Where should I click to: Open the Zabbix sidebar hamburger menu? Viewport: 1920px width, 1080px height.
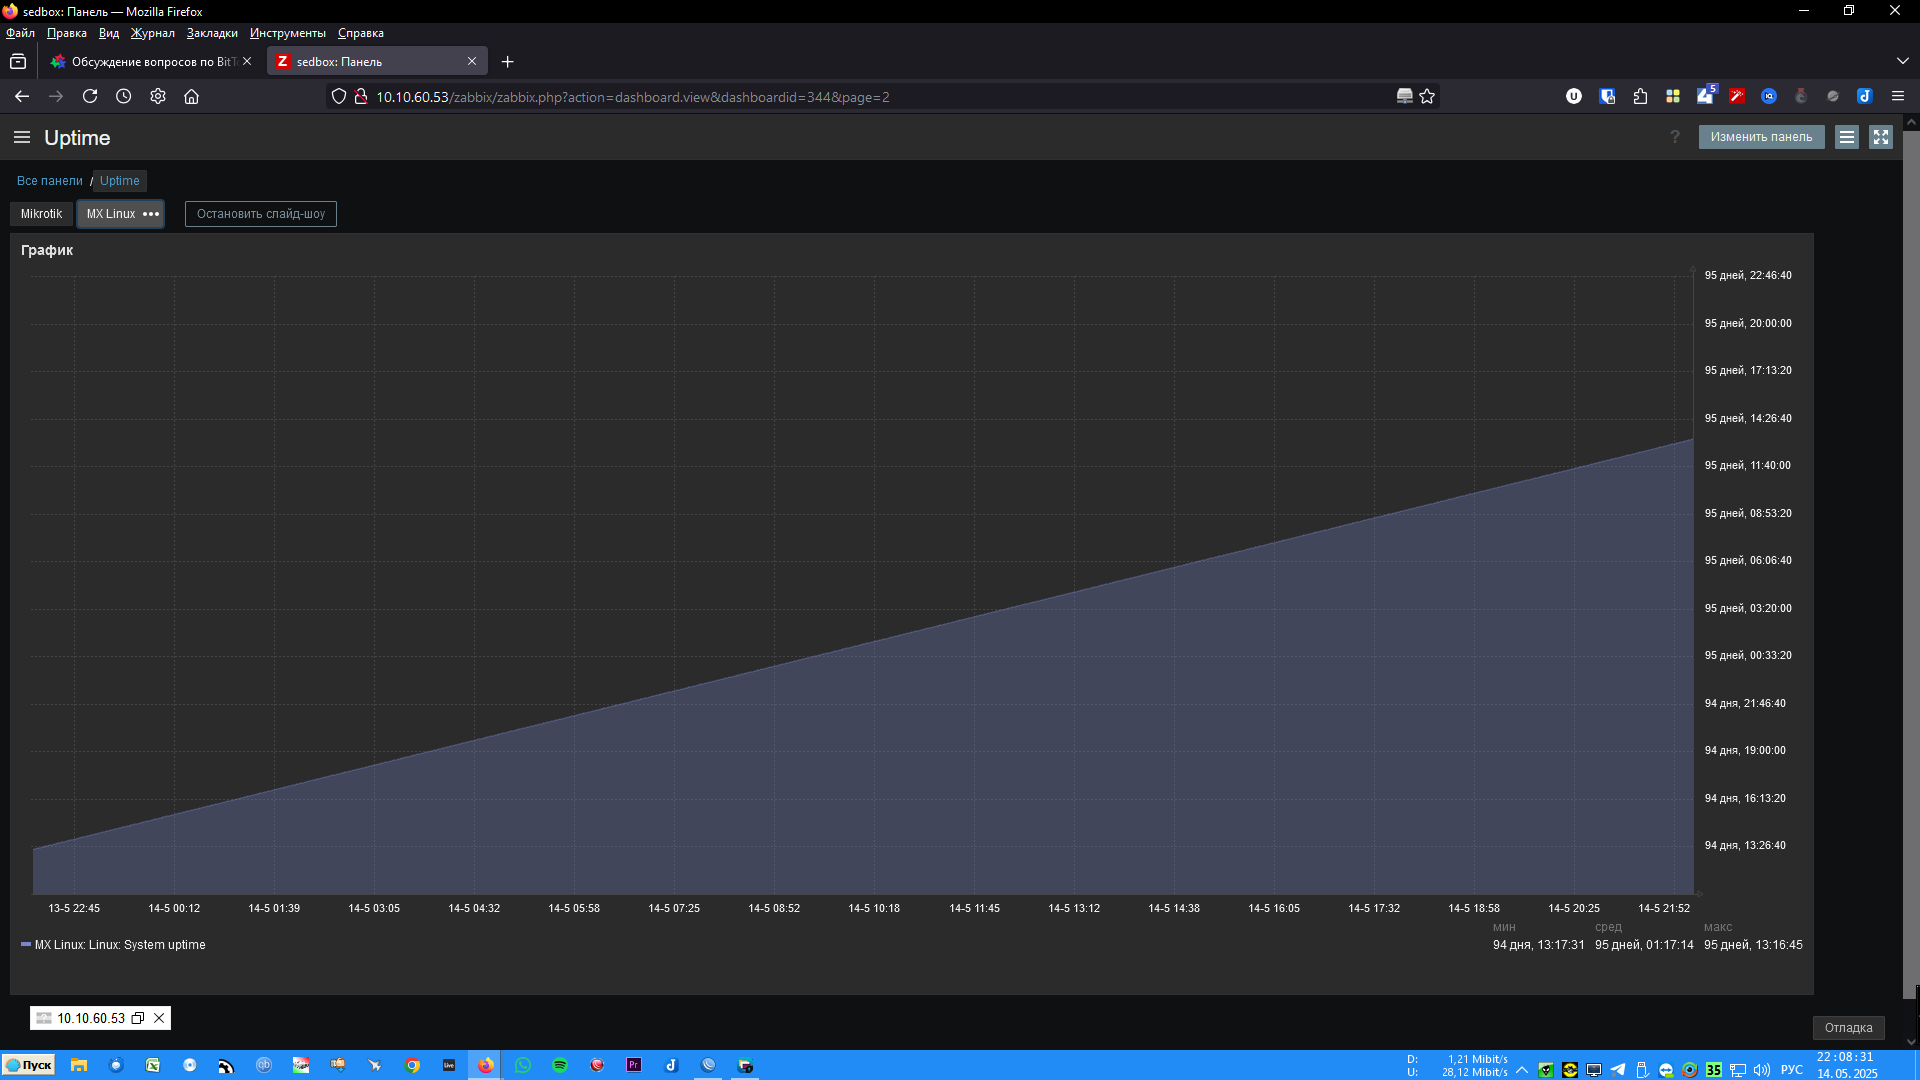[x=22, y=137]
